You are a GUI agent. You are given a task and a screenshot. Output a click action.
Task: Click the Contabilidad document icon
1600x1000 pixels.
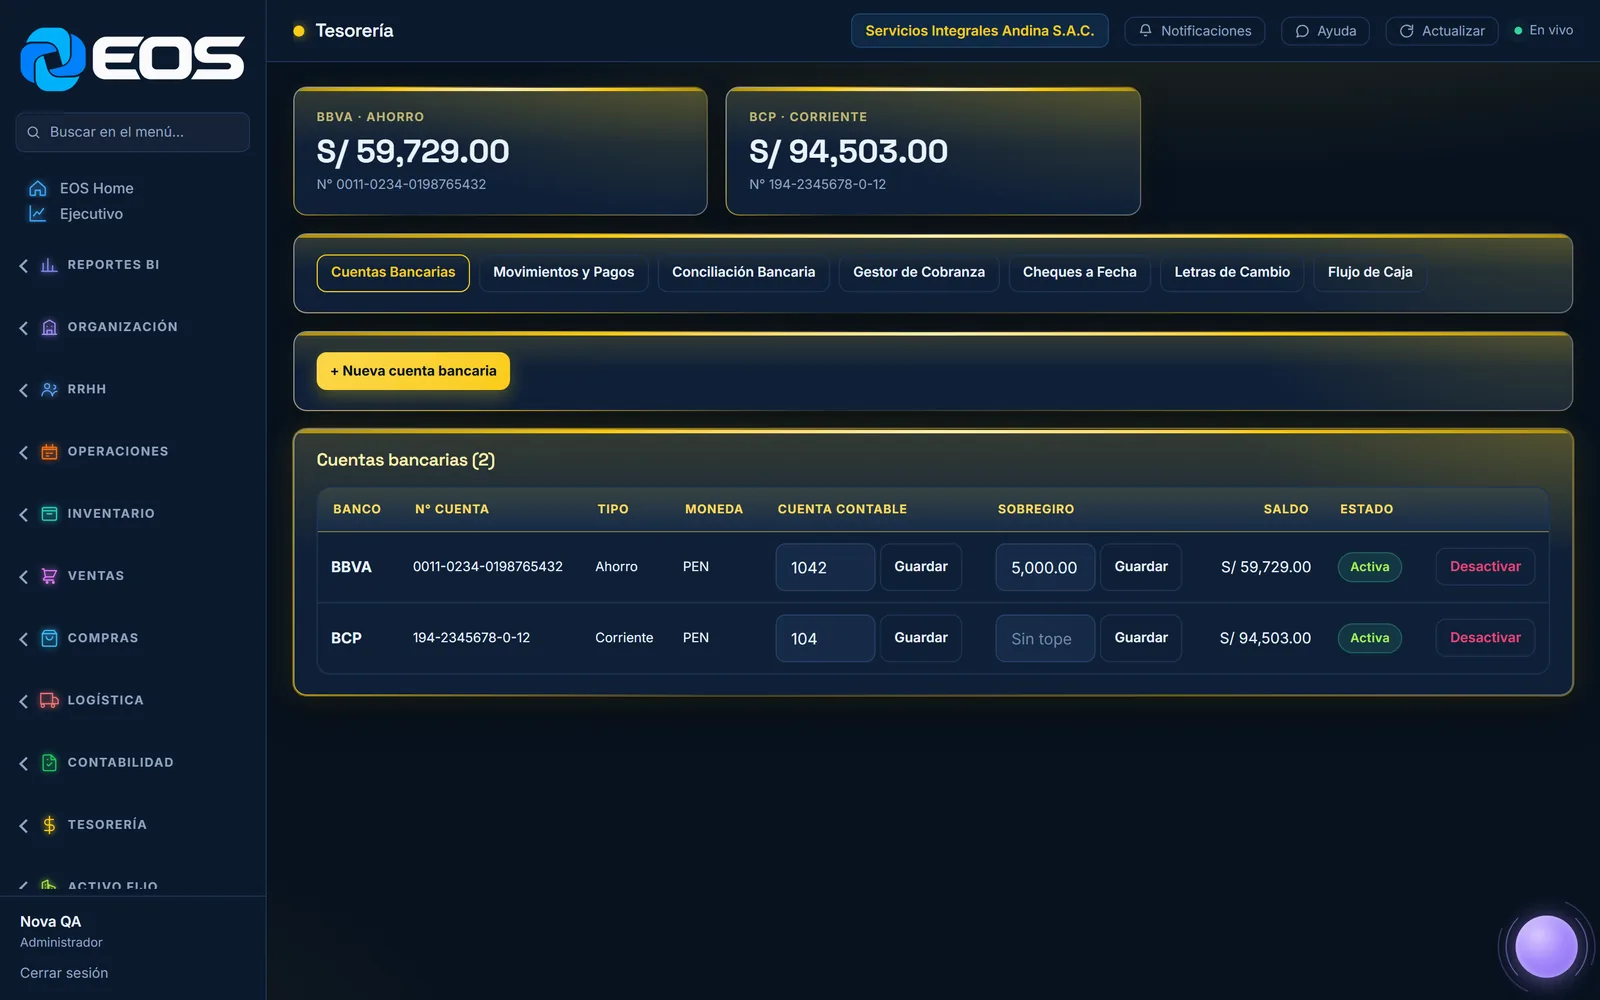point(49,763)
